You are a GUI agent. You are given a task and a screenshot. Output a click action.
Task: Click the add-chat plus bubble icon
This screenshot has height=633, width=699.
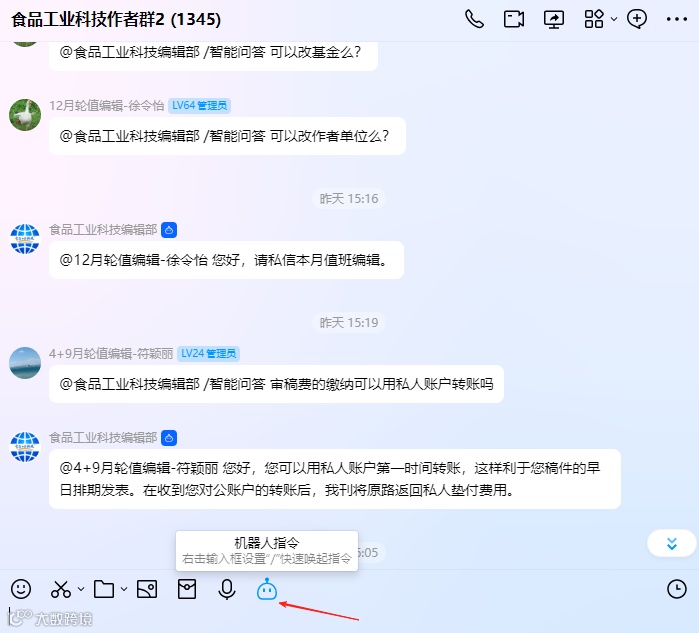click(x=637, y=19)
